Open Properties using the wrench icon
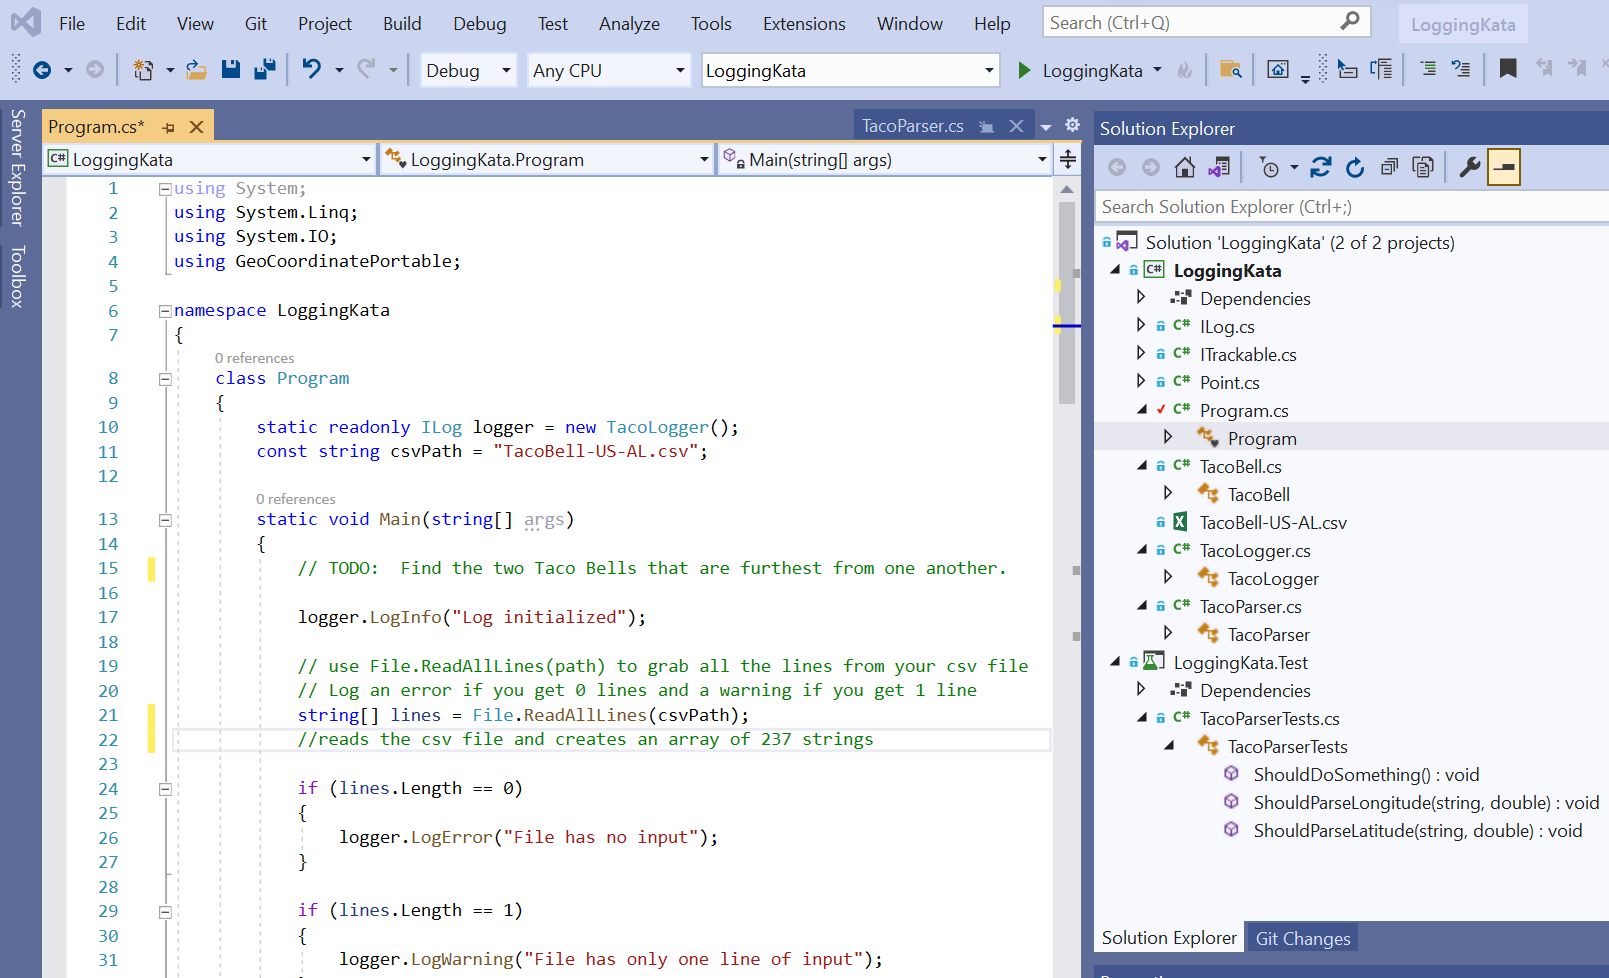1609x978 pixels. (1469, 168)
